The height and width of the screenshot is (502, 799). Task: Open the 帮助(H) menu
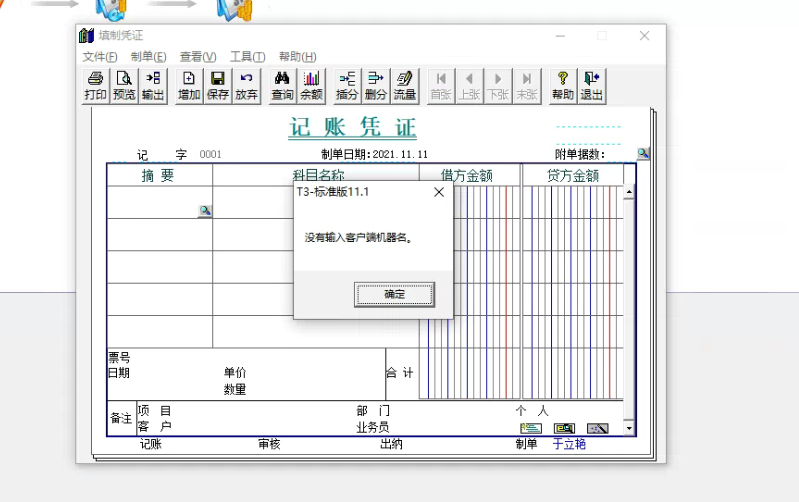(298, 57)
